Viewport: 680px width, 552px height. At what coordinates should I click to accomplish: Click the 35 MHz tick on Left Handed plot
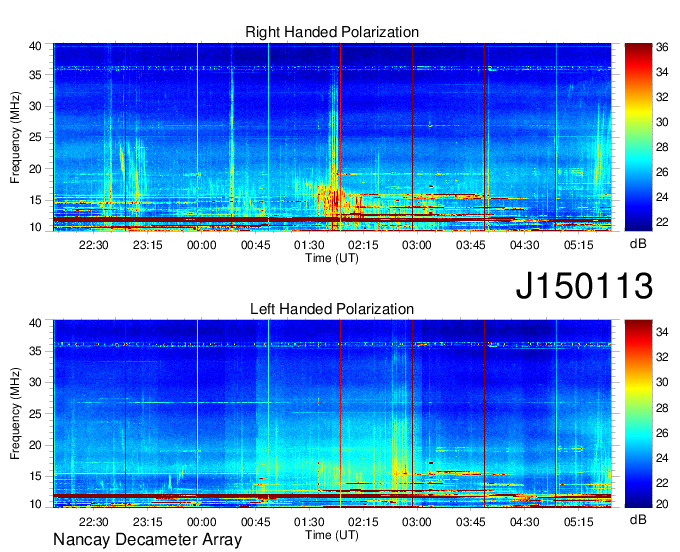pos(35,351)
